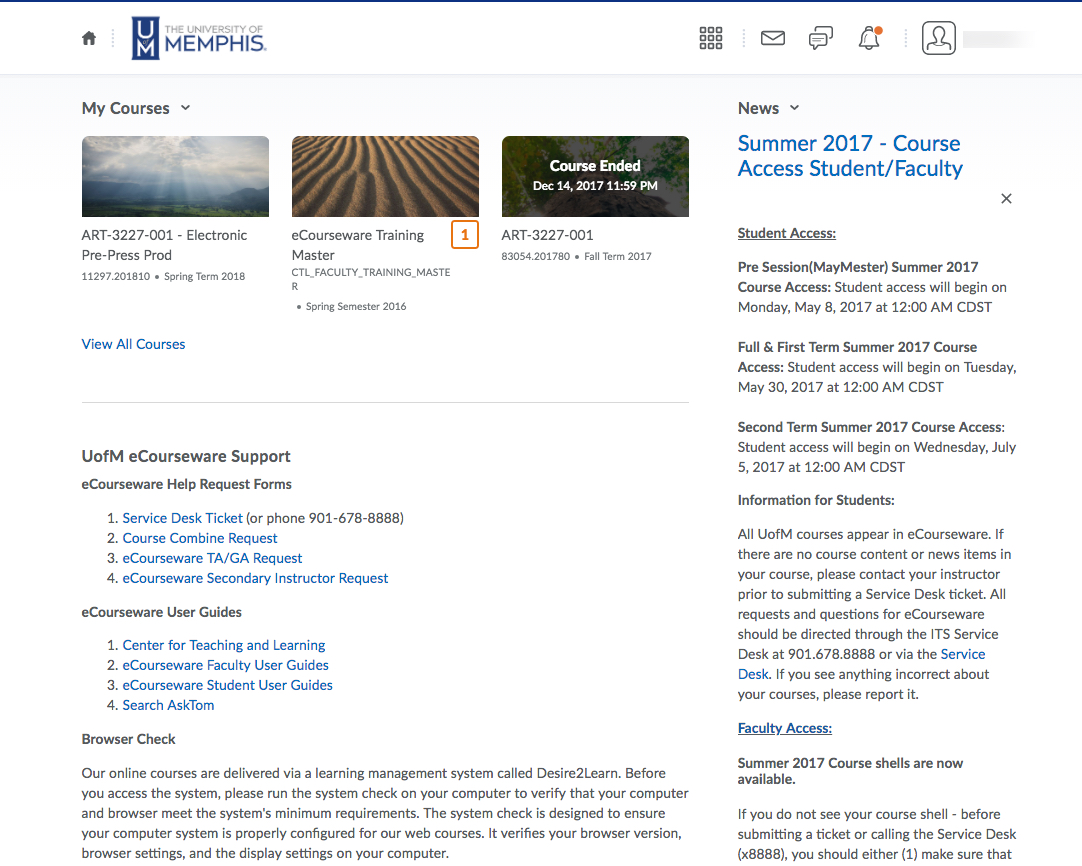Open the notifications bell icon
Image resolution: width=1082 pixels, height=866 pixels.
[869, 38]
